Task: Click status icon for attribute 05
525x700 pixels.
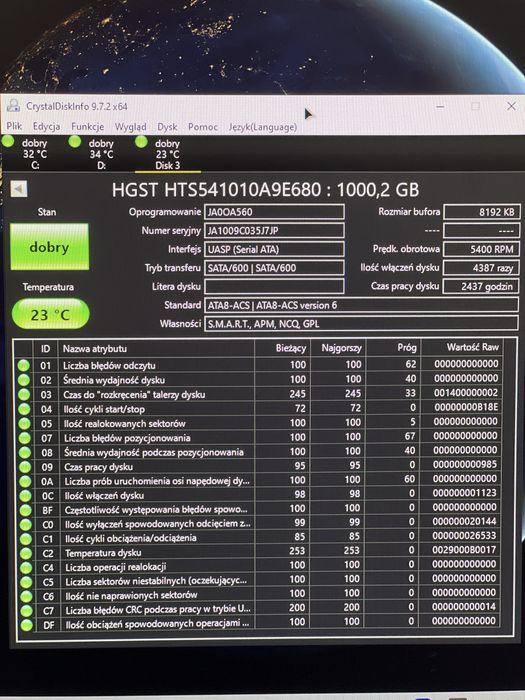Action: 25,423
